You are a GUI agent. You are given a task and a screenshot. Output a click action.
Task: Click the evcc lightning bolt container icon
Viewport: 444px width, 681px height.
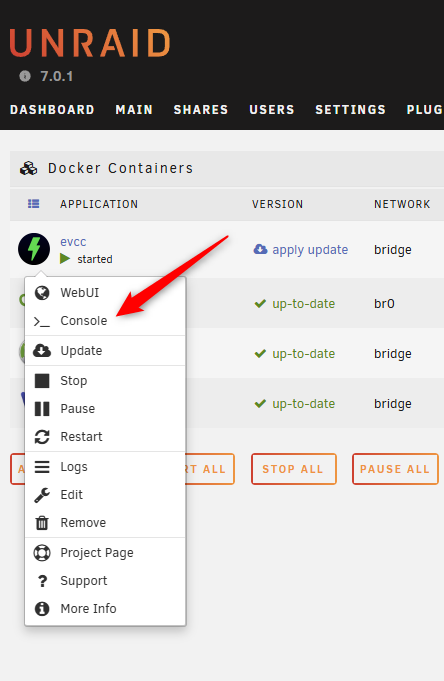[x=34, y=249]
